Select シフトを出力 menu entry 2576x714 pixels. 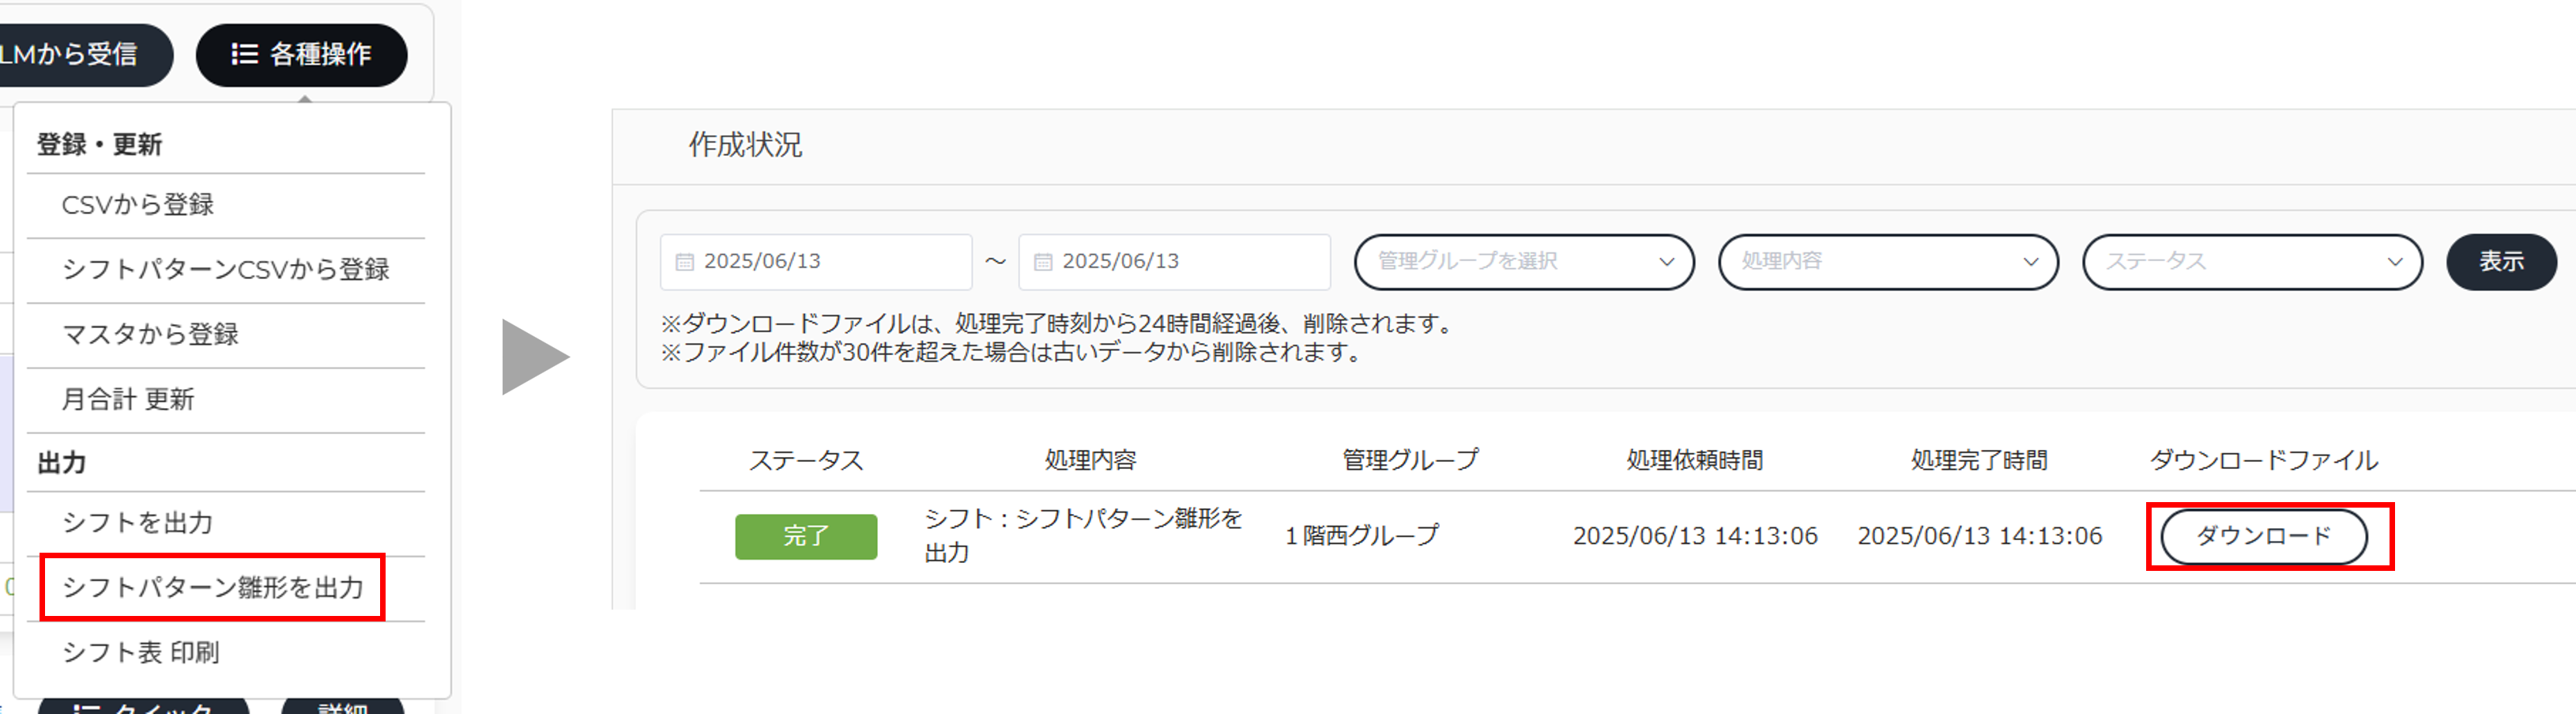coord(226,523)
